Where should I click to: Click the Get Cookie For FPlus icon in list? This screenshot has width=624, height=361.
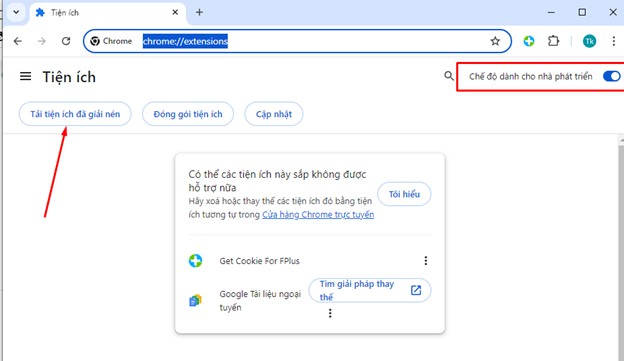point(195,261)
